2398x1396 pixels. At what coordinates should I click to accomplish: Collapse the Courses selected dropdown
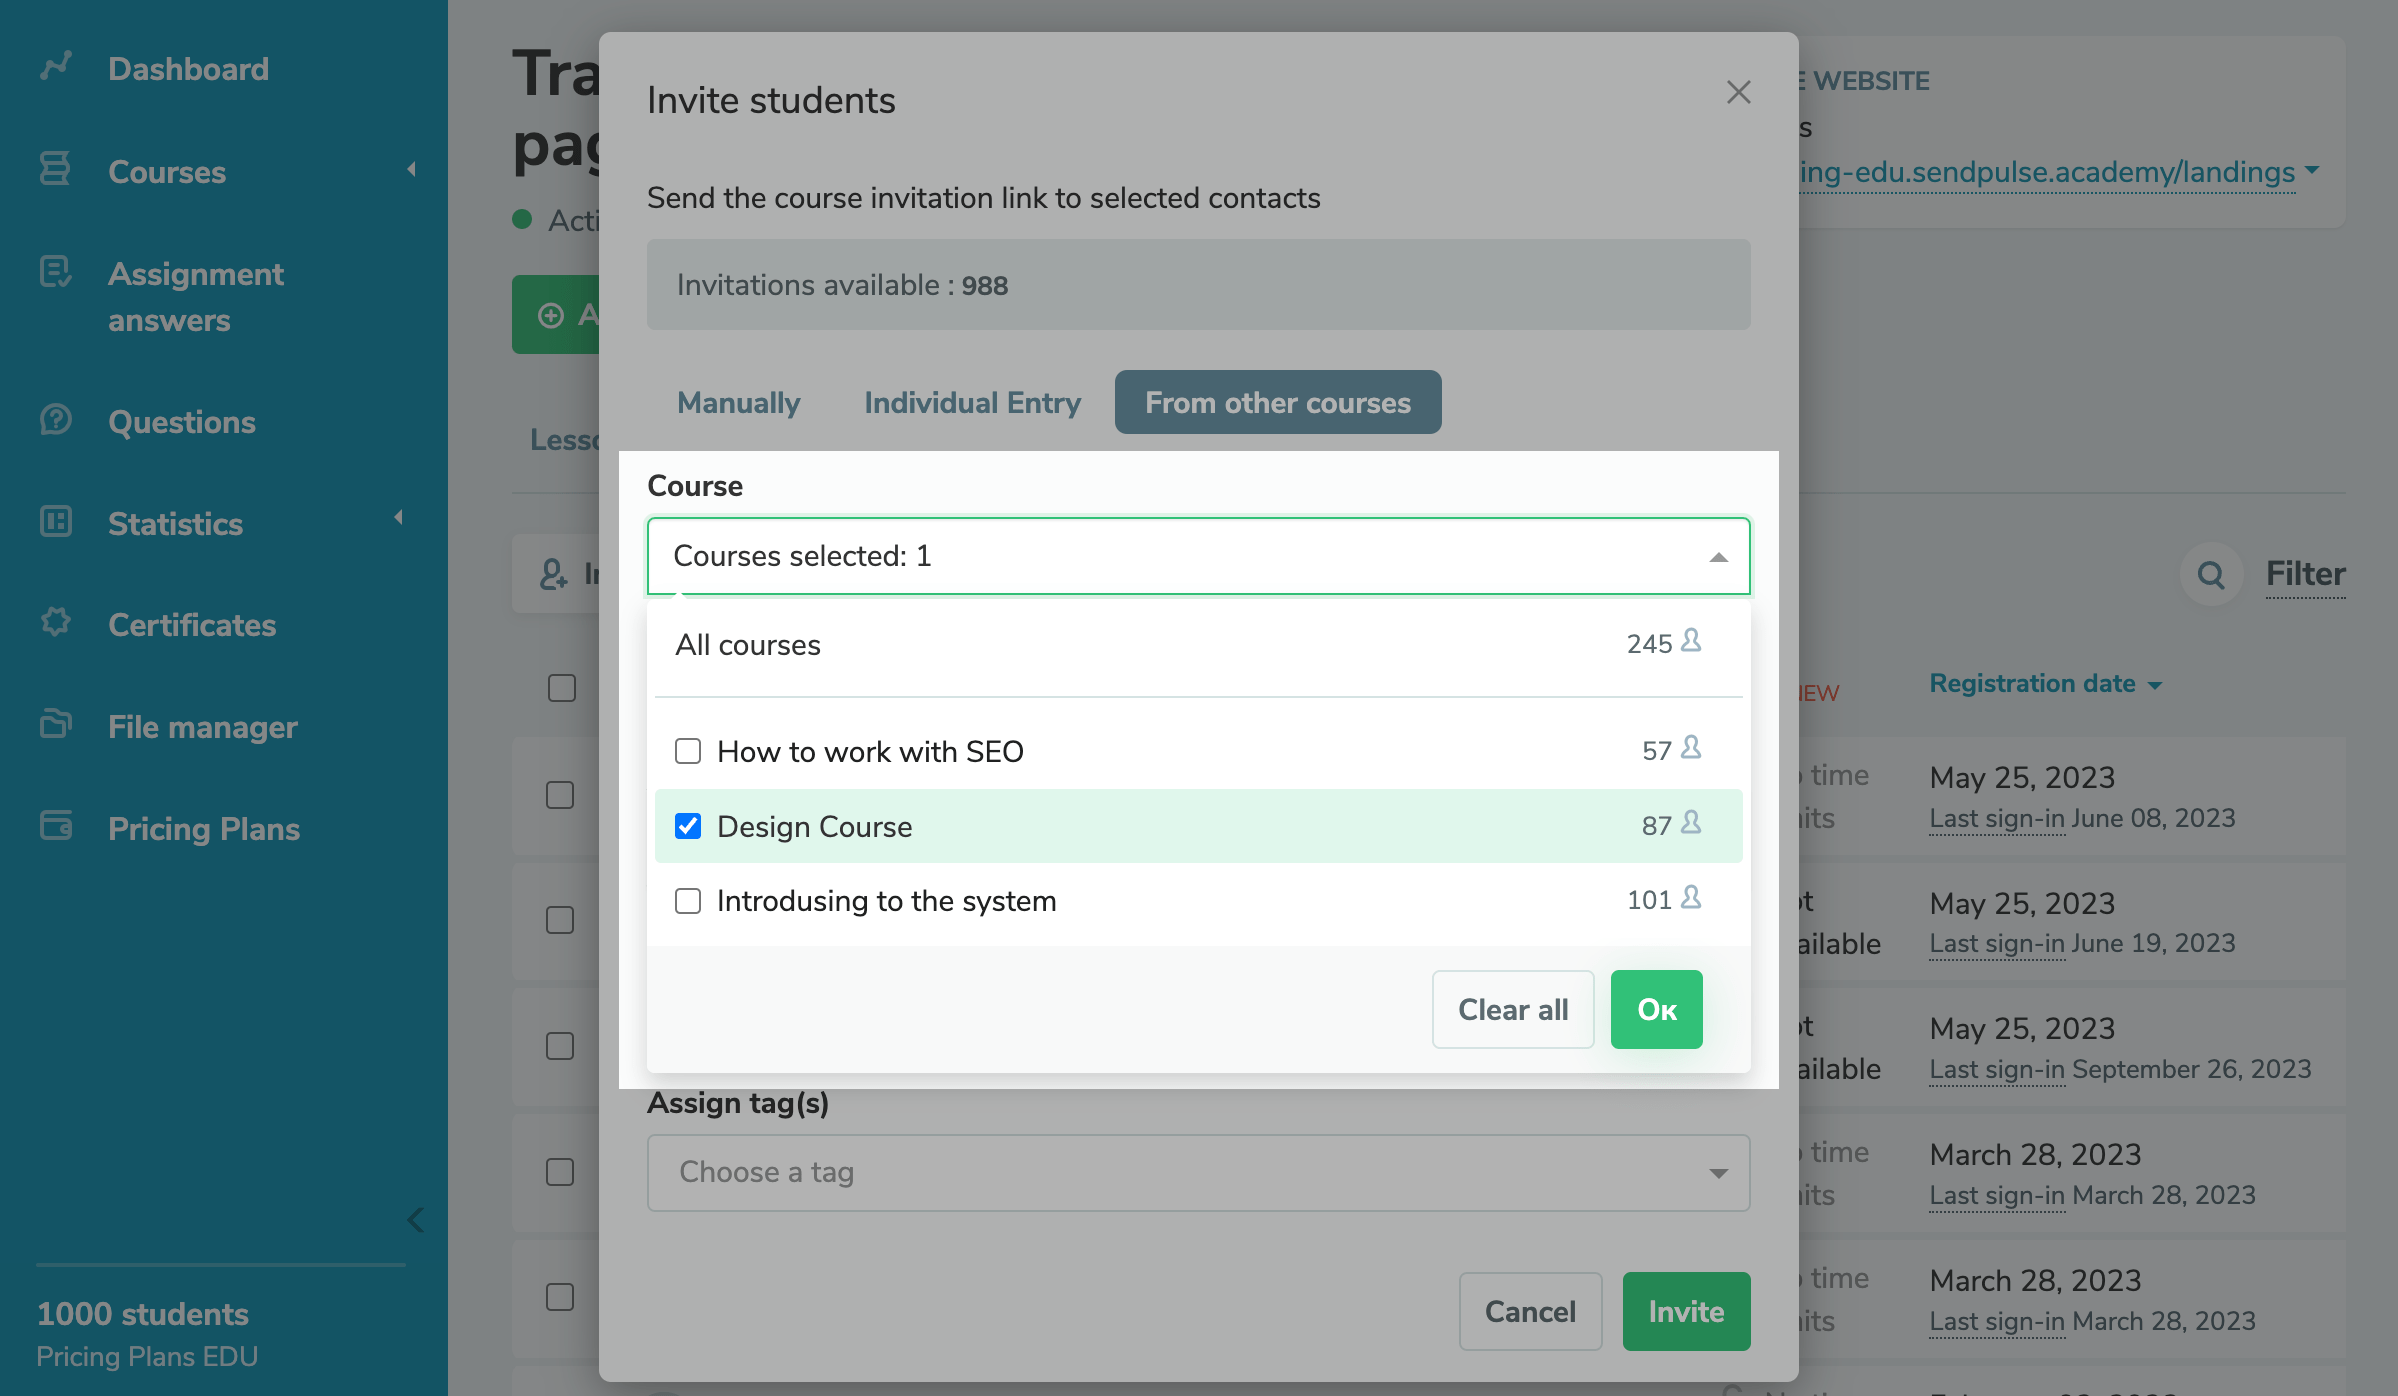pyautogui.click(x=1718, y=557)
